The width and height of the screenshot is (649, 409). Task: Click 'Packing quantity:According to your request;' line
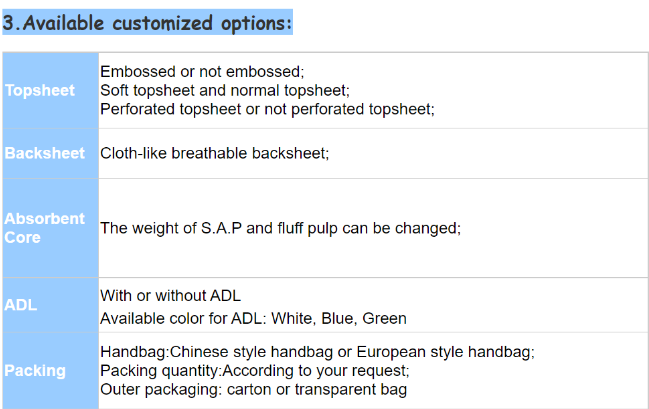coord(255,371)
